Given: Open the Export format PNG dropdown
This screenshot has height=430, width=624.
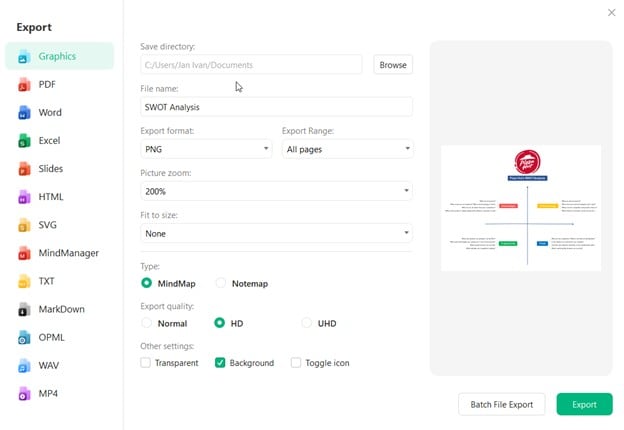Looking at the screenshot, I should pos(206,148).
